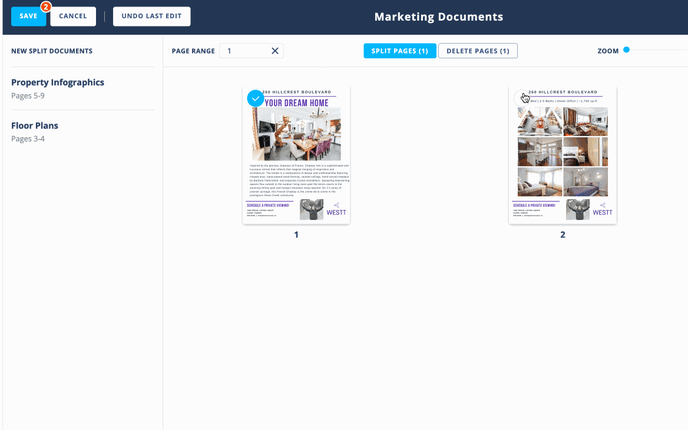The image size is (688, 430).
Task: Clear the page range with the X icon
Action: (275, 51)
